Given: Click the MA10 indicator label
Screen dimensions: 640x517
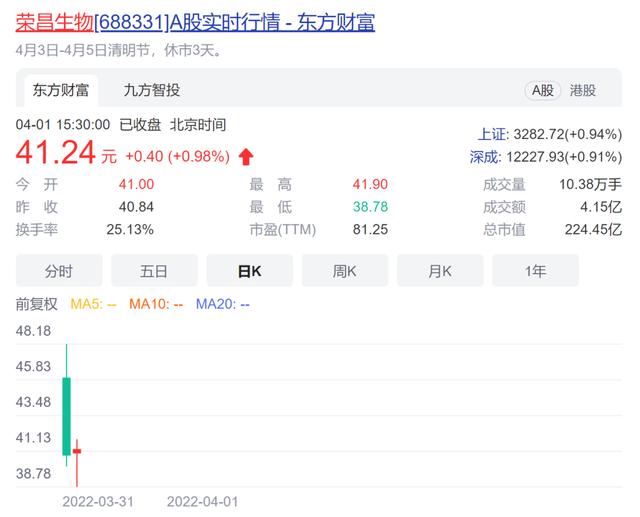Looking at the screenshot, I should [x=156, y=304].
